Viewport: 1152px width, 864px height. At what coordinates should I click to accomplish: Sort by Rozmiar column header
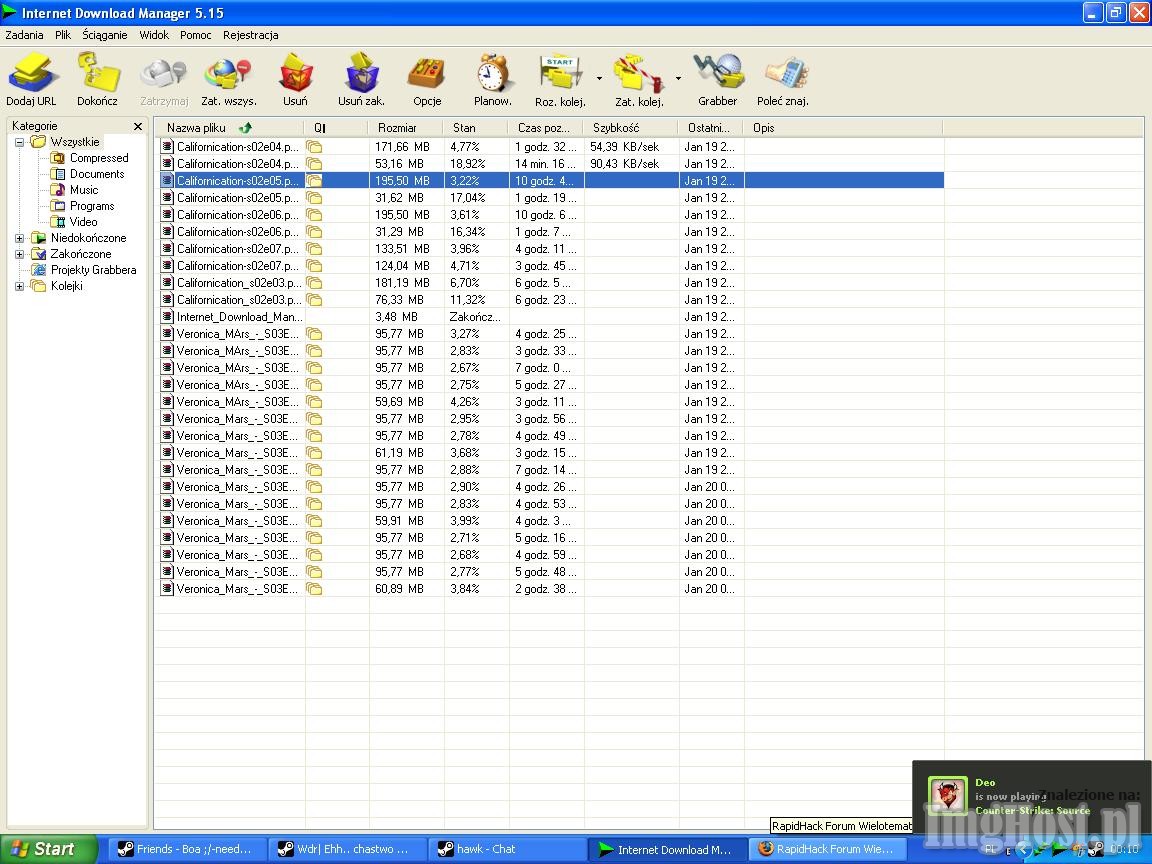(406, 128)
